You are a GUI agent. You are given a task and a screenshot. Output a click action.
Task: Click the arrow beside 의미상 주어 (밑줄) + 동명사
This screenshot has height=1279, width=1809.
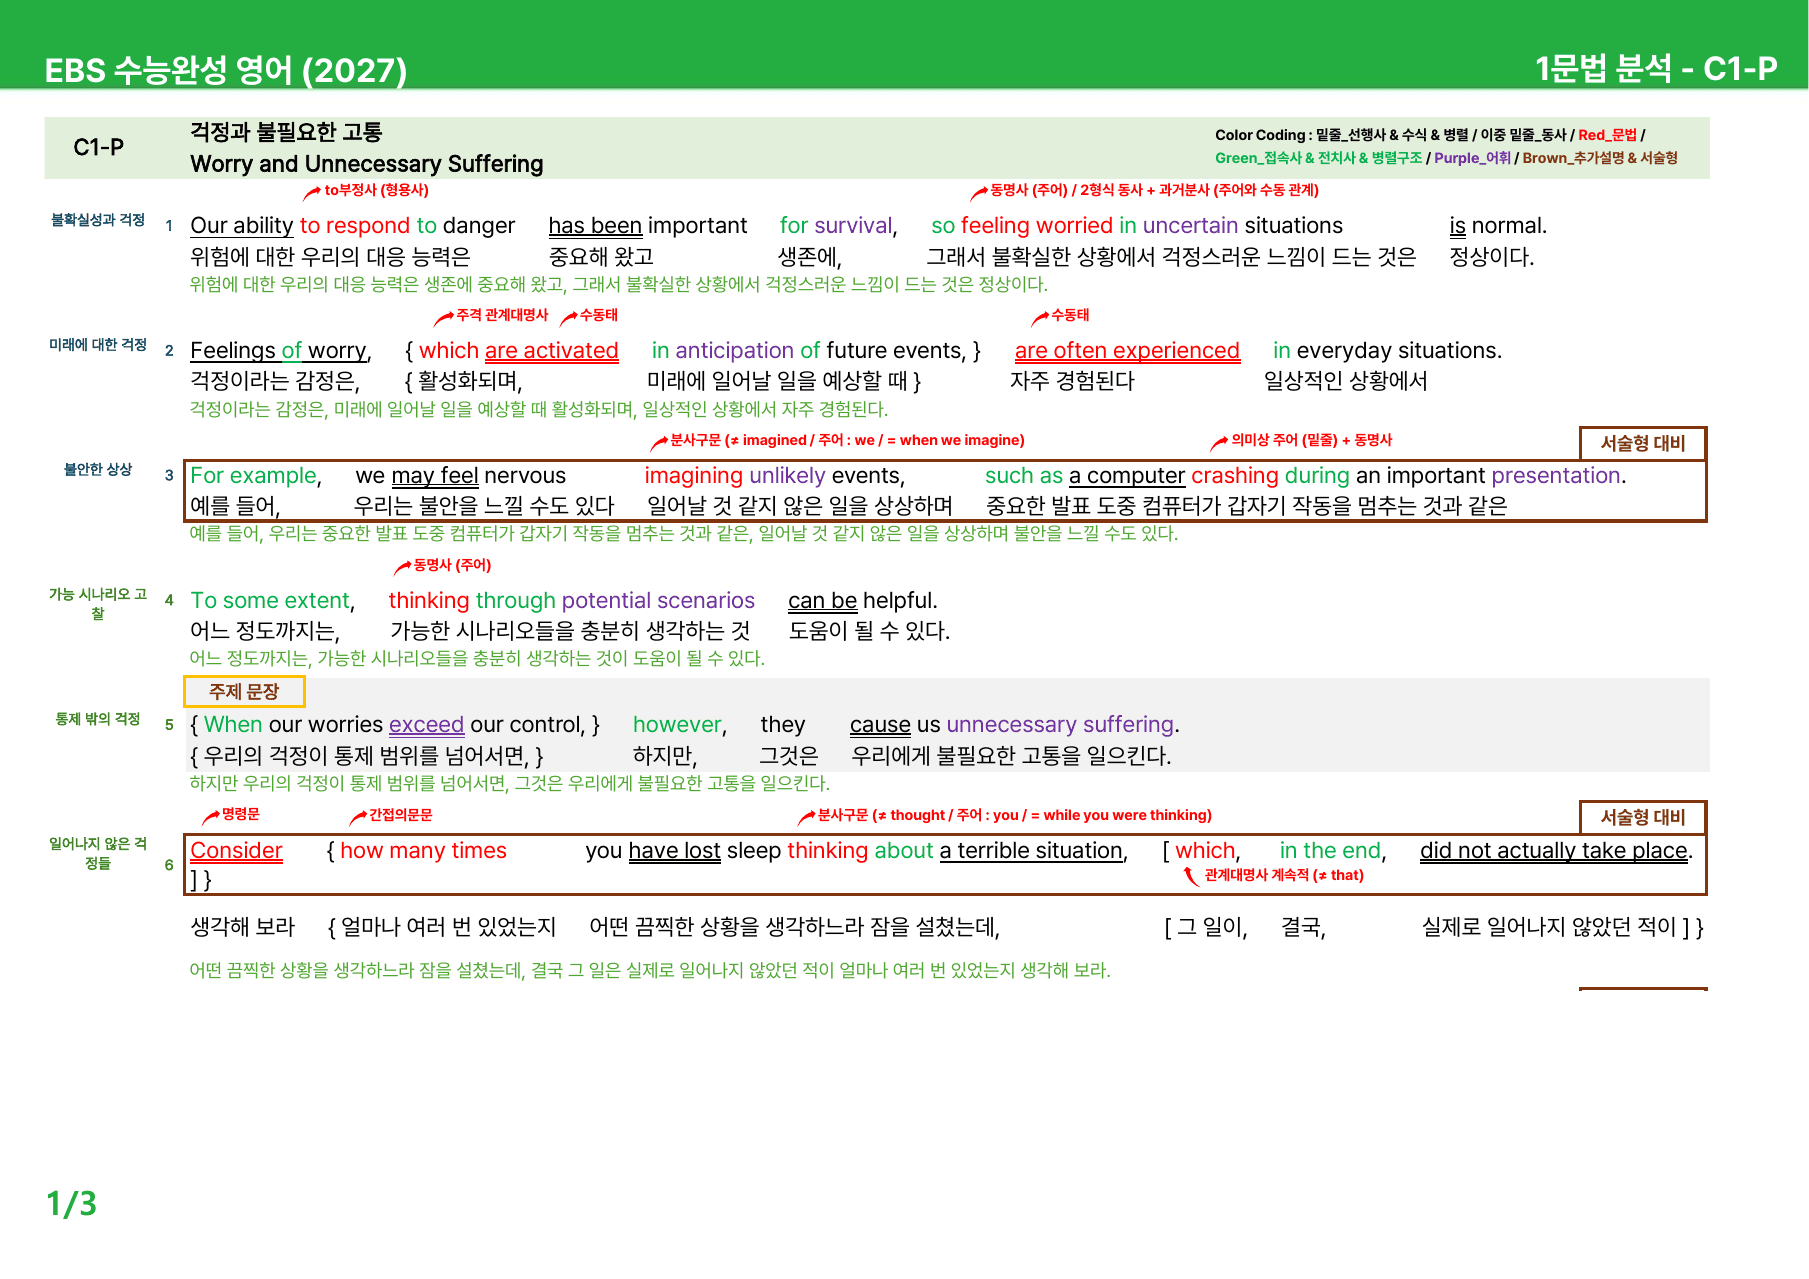pyautogui.click(x=1219, y=442)
